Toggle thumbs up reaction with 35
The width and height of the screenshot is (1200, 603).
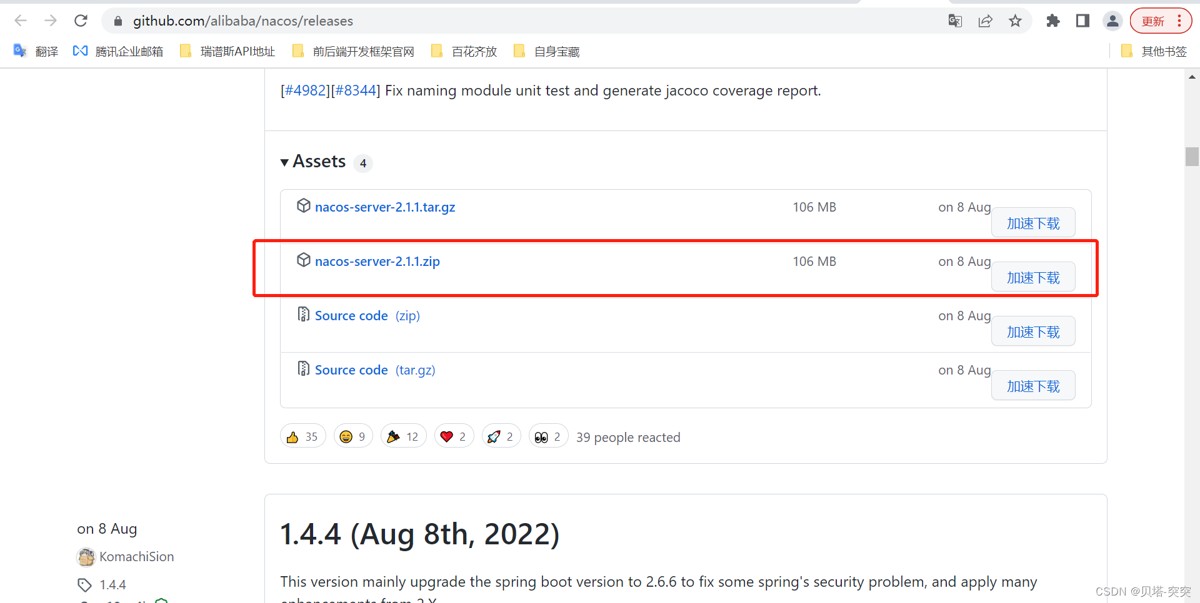[x=303, y=437]
